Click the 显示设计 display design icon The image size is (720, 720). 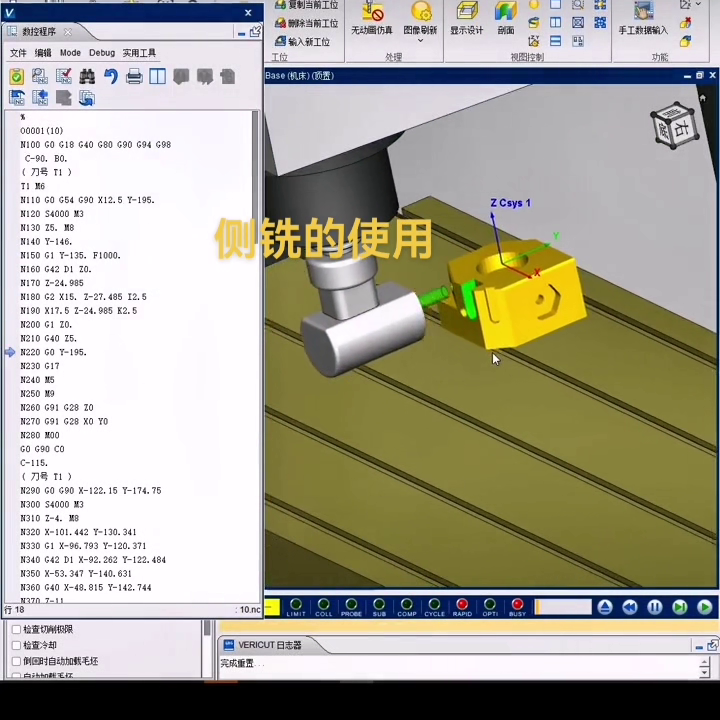coord(466,18)
